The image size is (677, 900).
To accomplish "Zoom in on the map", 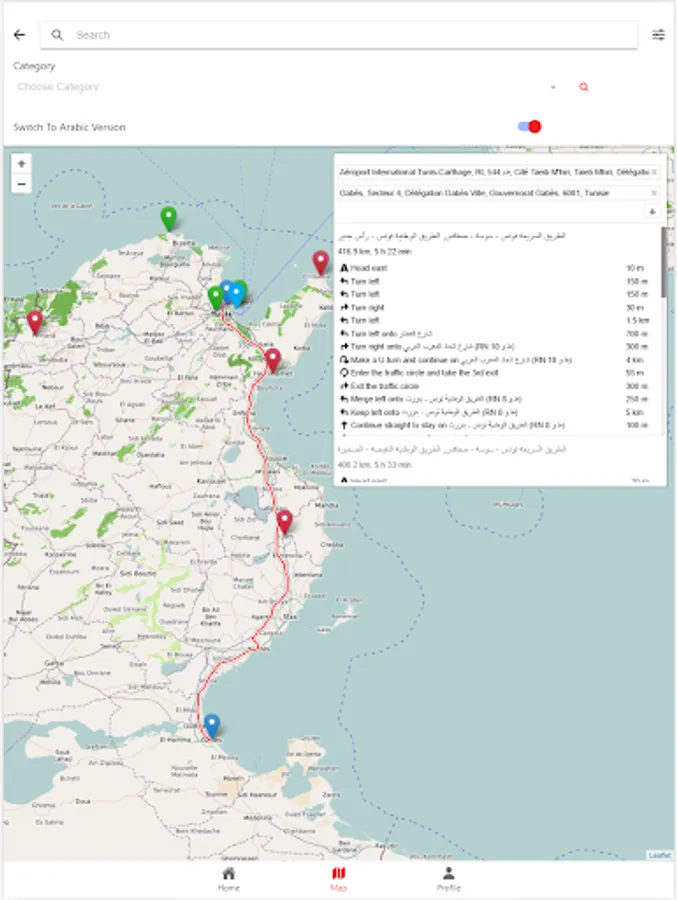I will point(21,164).
